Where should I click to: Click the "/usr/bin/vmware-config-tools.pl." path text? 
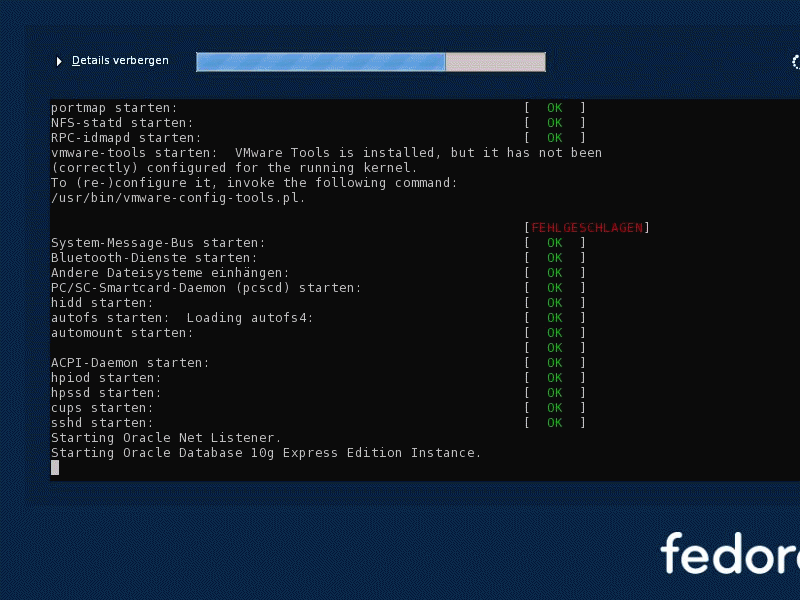coord(178,198)
